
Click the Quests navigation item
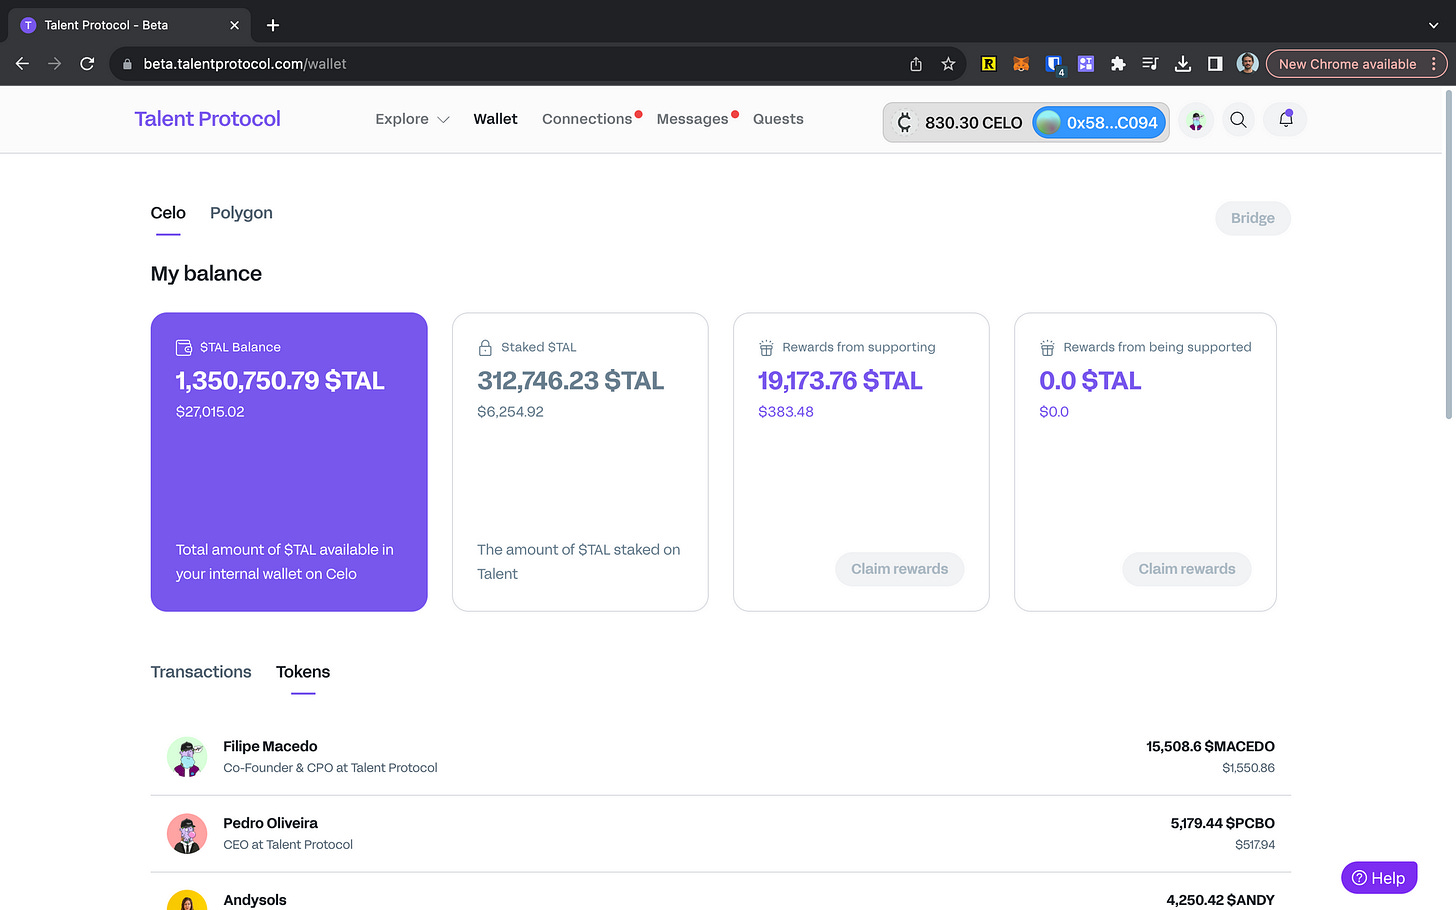click(x=778, y=119)
